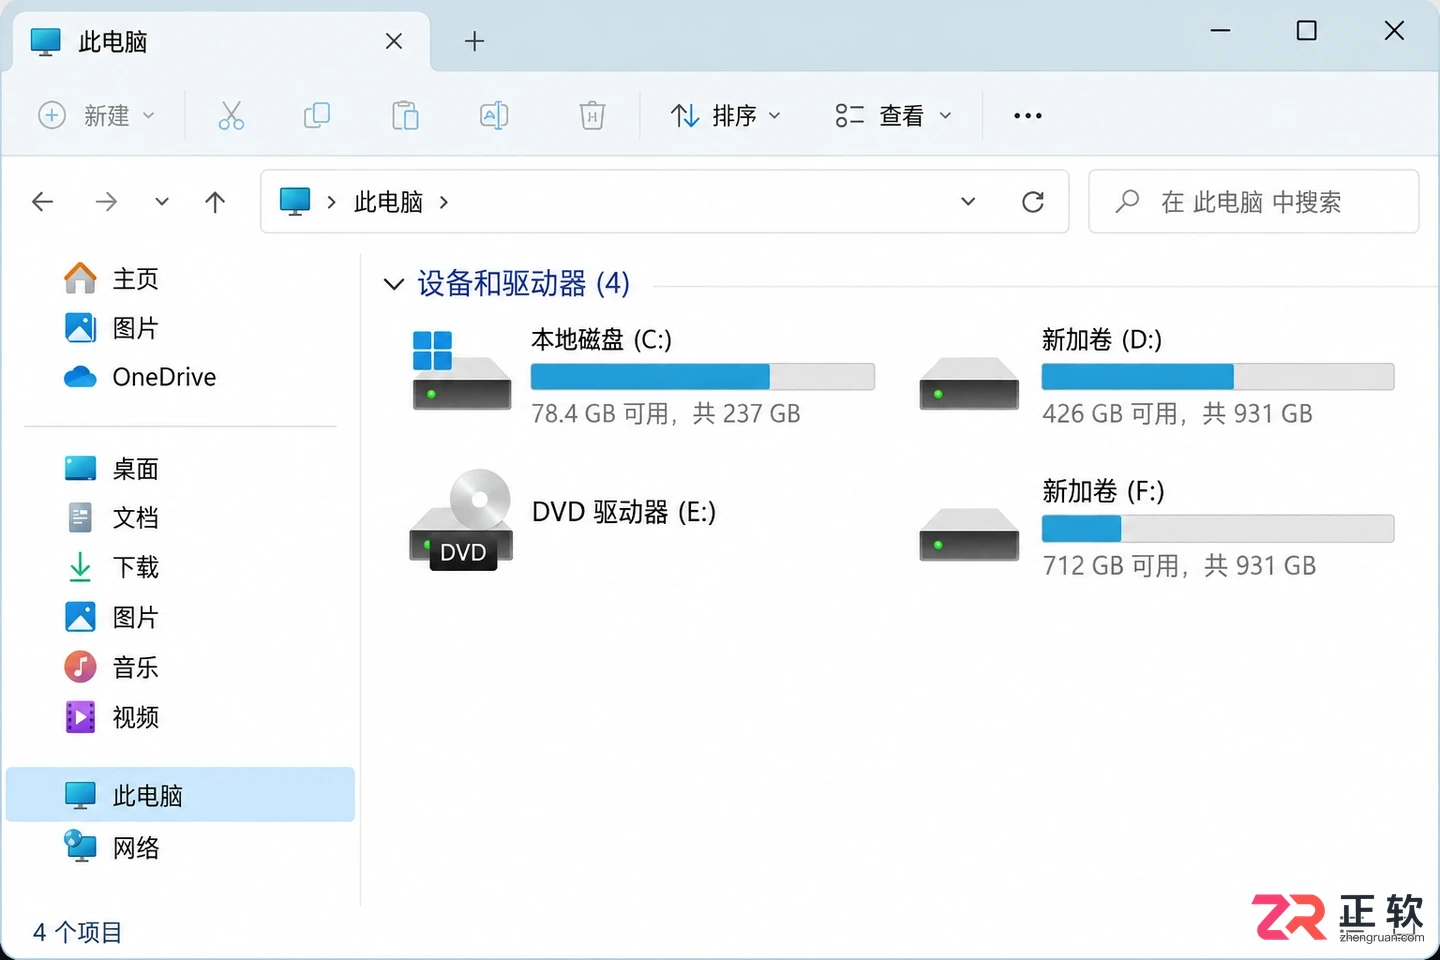
Task: Open pinned 图片 below 下载
Action: [111, 618]
